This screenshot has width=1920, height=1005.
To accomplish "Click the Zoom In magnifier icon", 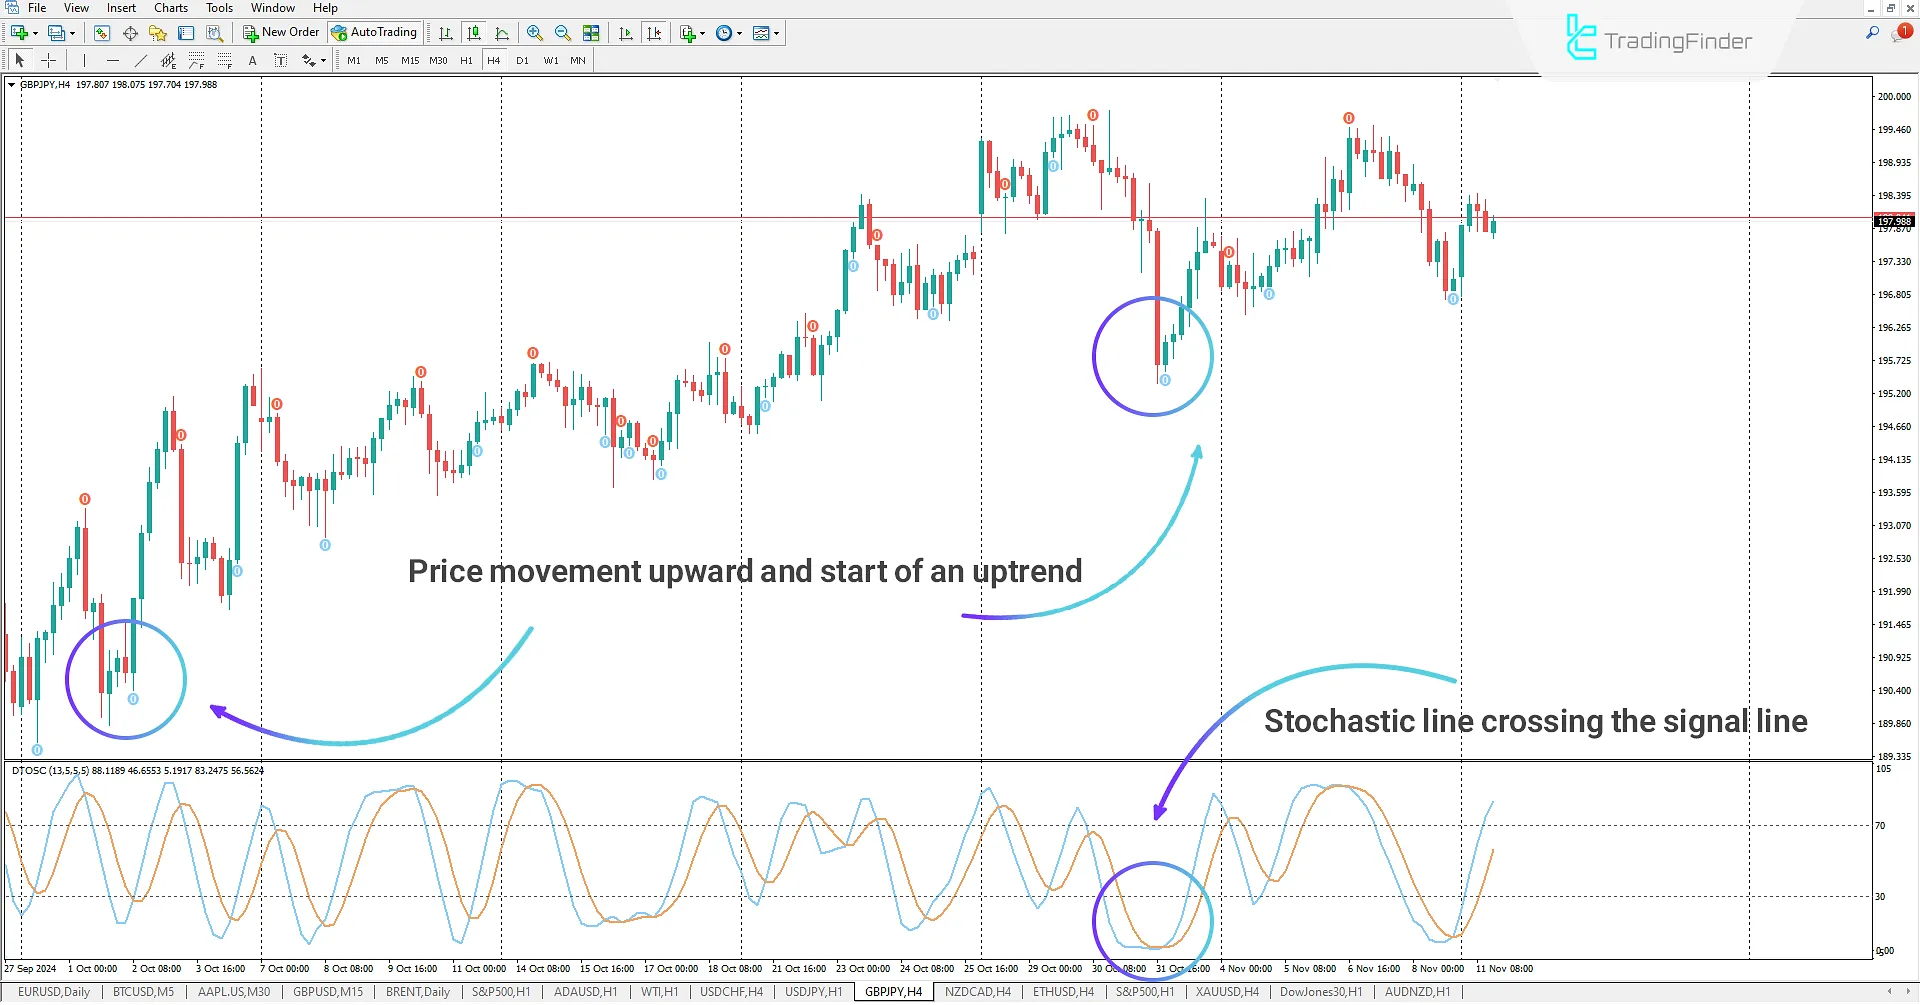I will point(535,33).
